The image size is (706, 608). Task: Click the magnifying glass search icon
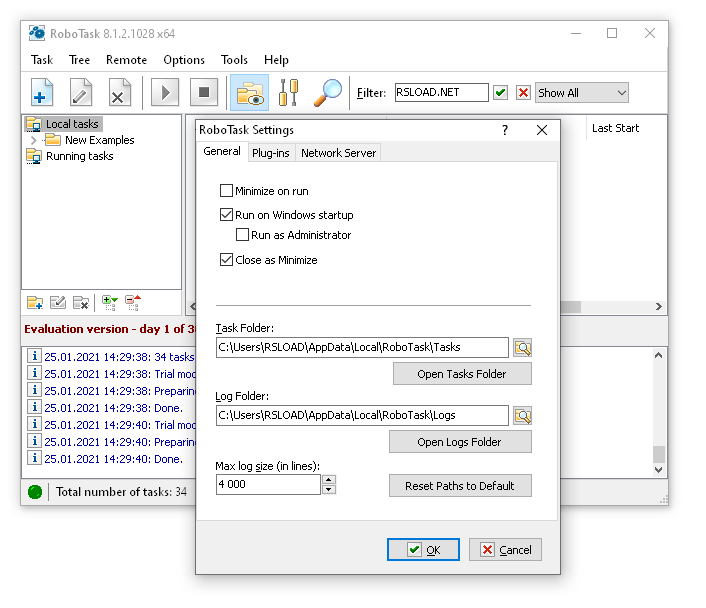[x=328, y=93]
